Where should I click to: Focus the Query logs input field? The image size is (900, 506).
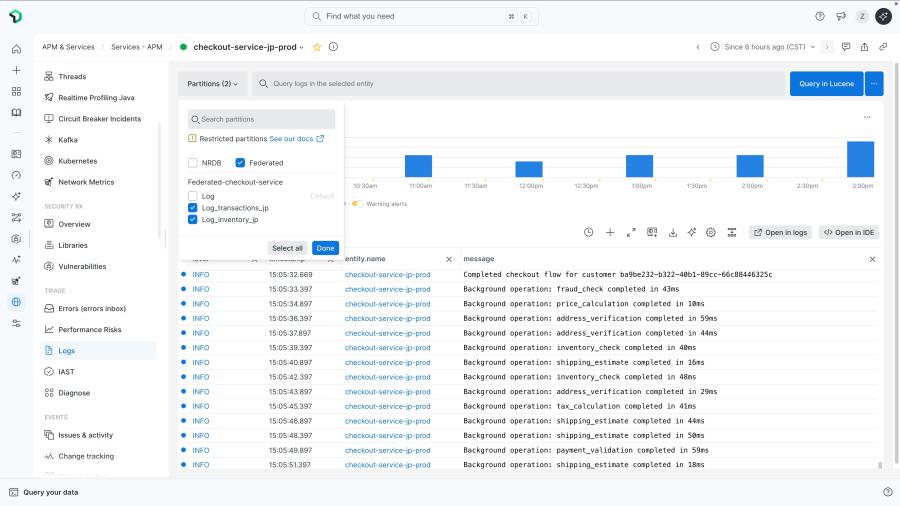519,84
